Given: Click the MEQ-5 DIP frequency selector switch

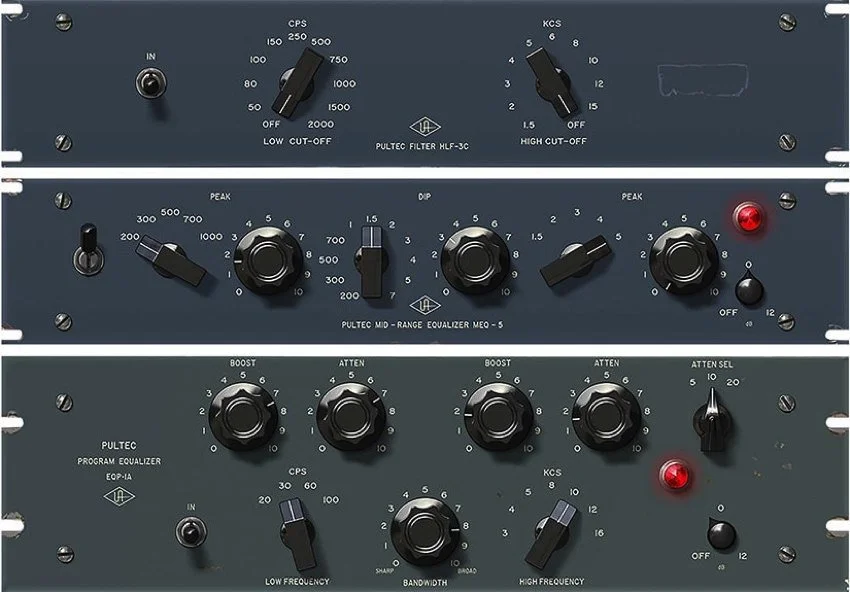Looking at the screenshot, I should (x=372, y=262).
